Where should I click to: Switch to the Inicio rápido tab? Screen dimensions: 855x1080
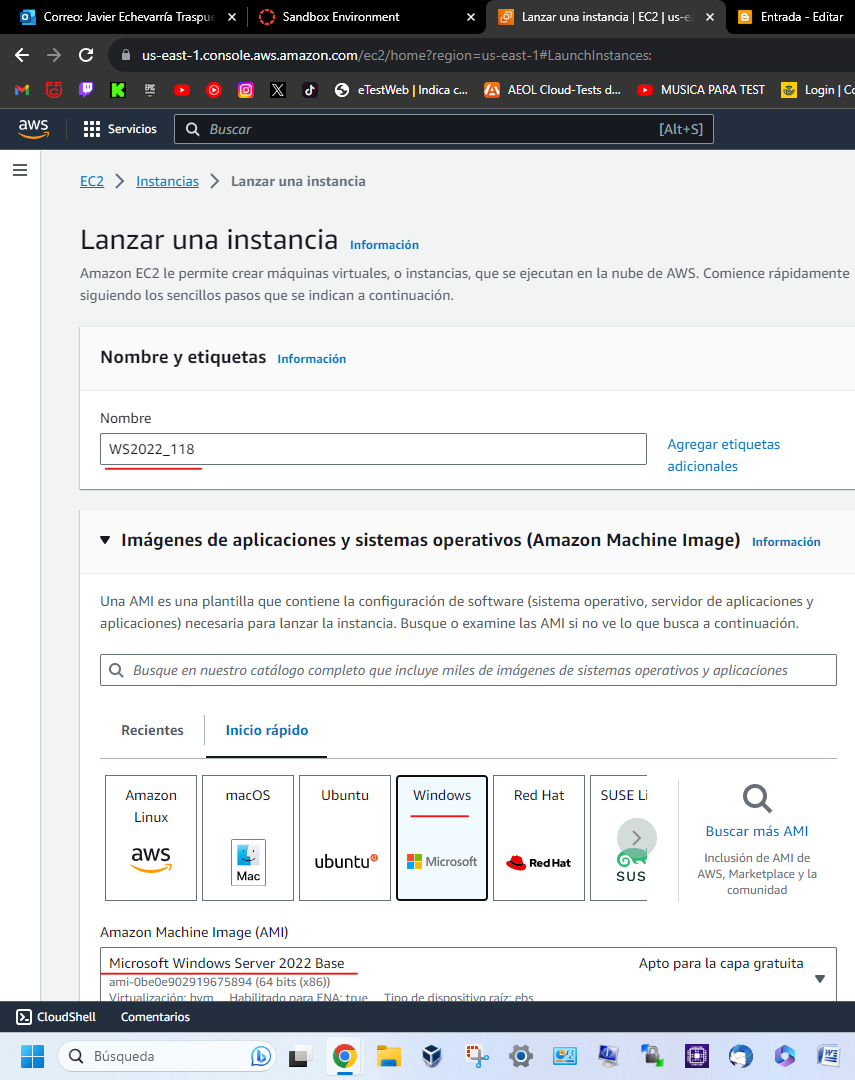(x=267, y=730)
